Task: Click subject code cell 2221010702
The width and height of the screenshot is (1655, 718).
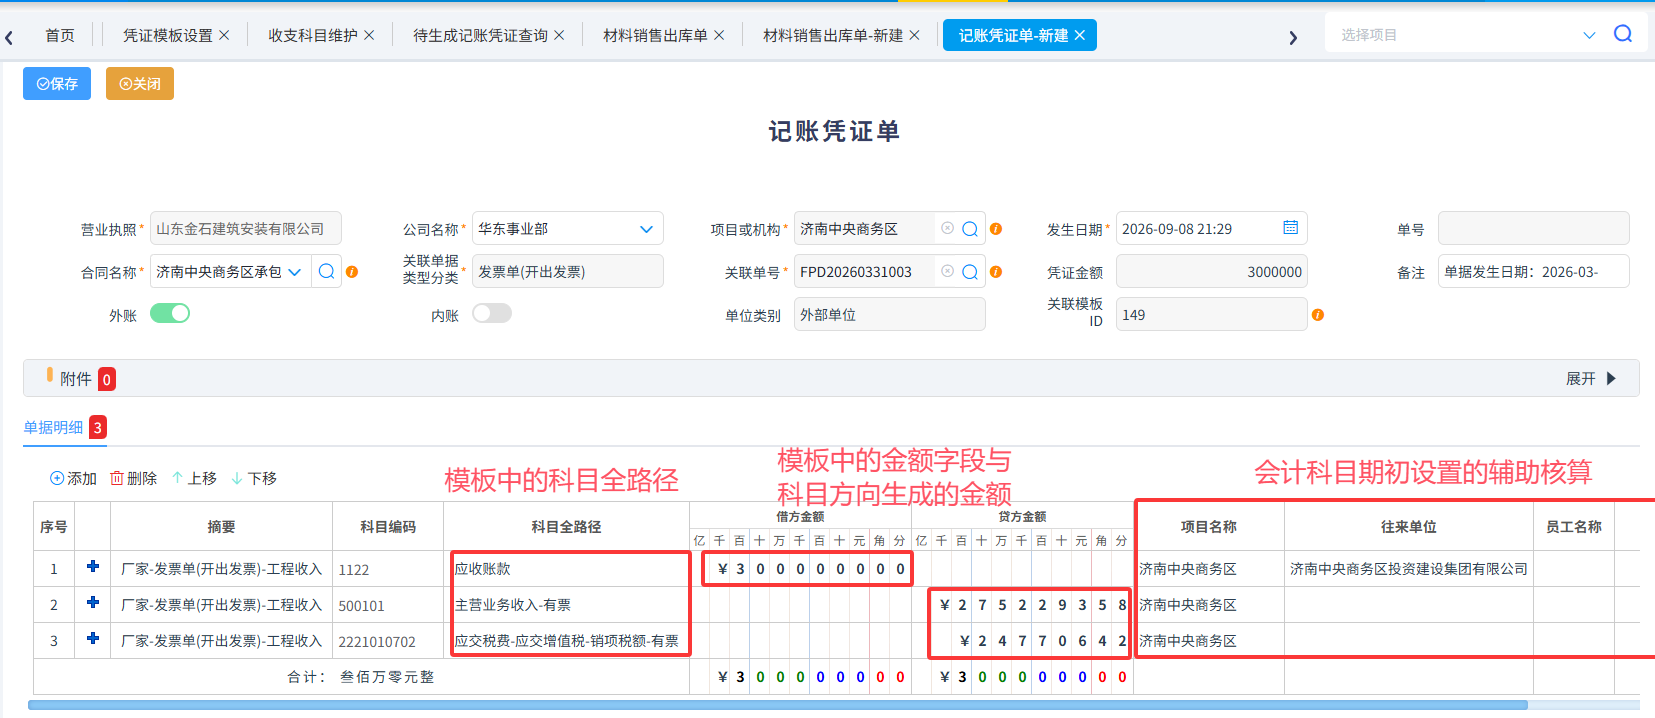Action: coord(388,641)
